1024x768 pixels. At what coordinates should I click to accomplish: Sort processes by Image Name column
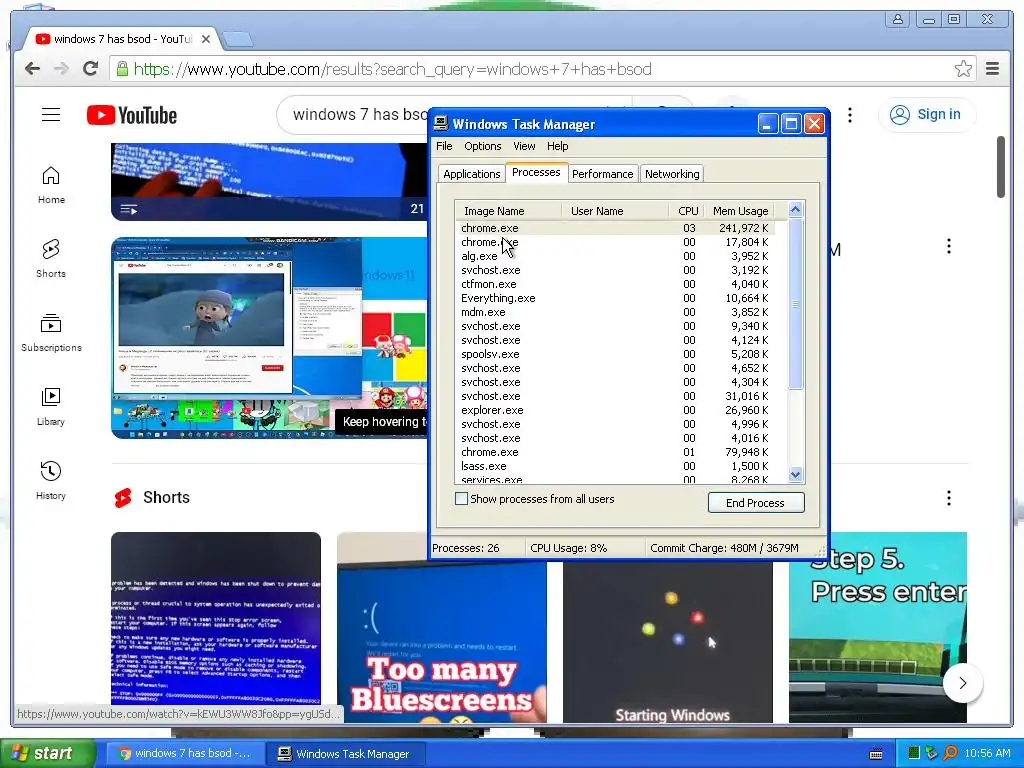click(x=508, y=211)
